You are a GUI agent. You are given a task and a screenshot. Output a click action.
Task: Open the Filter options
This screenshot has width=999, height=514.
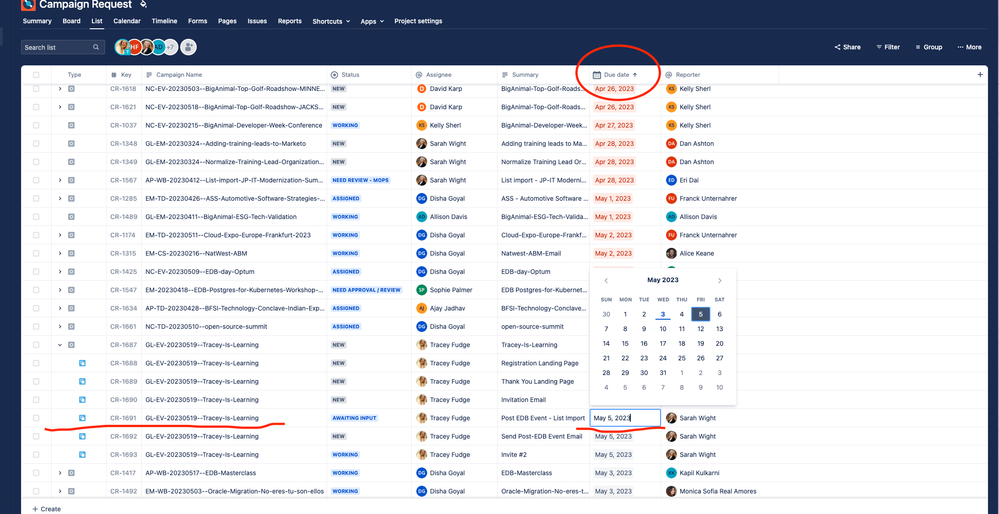click(x=888, y=47)
